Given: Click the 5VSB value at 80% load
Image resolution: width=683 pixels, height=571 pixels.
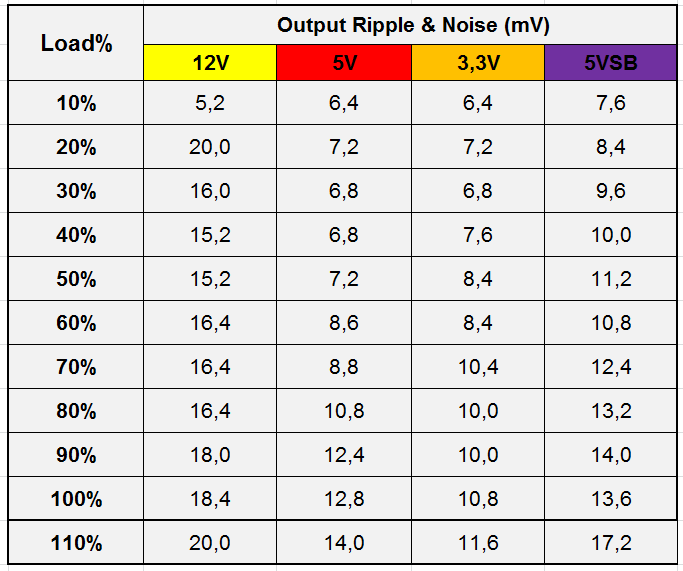Looking at the screenshot, I should (x=610, y=411).
